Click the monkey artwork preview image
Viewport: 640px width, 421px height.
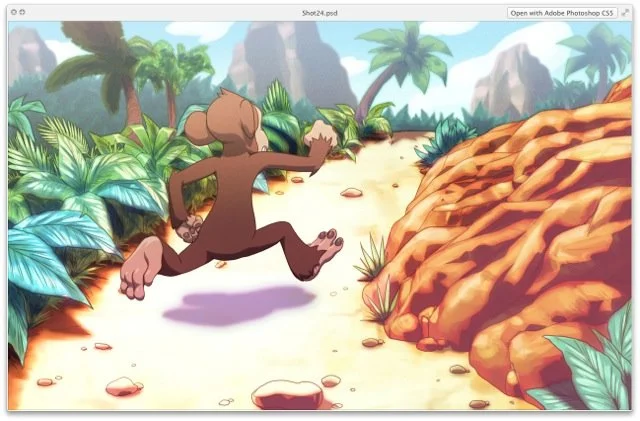320,216
